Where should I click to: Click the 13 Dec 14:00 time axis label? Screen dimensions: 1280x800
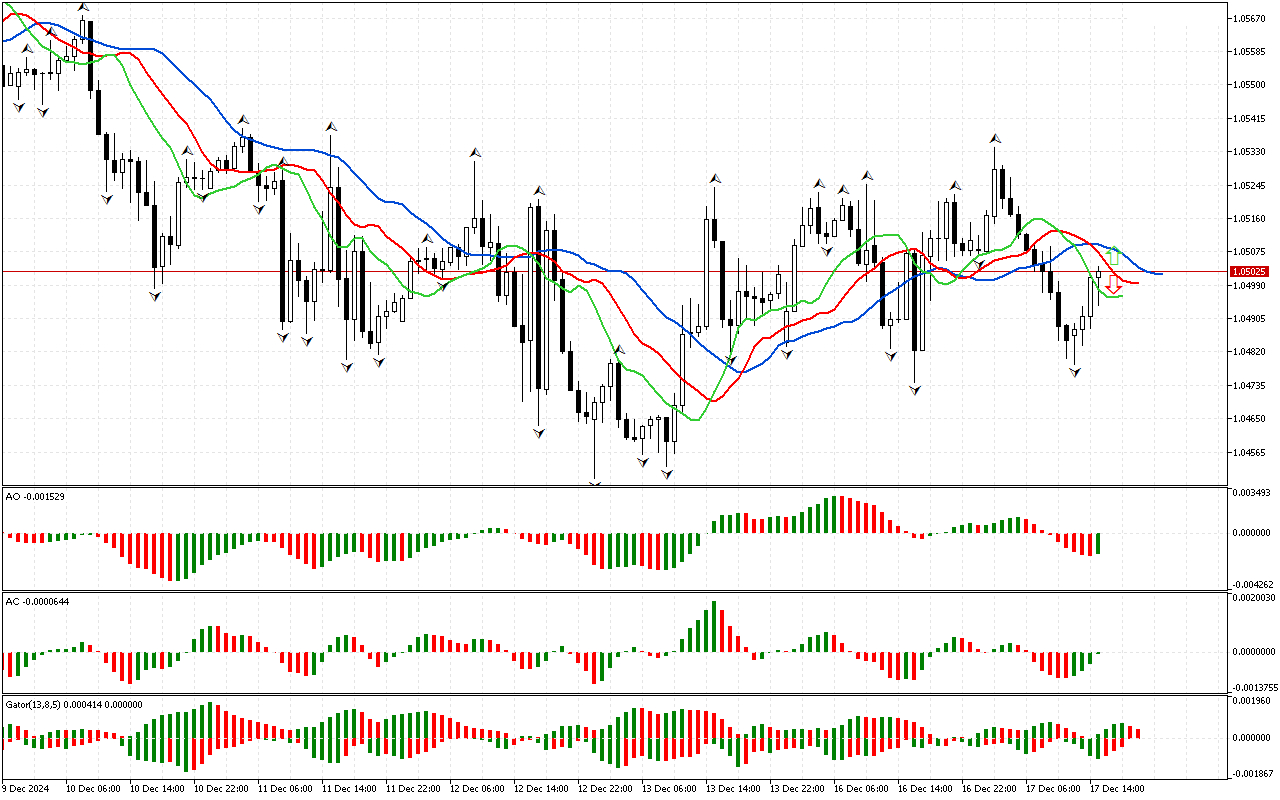tap(733, 789)
